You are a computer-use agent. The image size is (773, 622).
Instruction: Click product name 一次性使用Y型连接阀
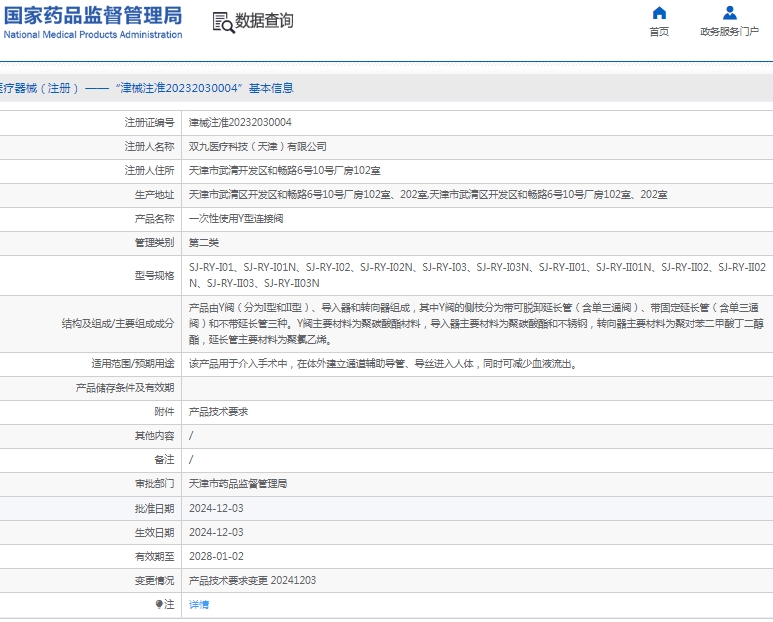(236, 218)
